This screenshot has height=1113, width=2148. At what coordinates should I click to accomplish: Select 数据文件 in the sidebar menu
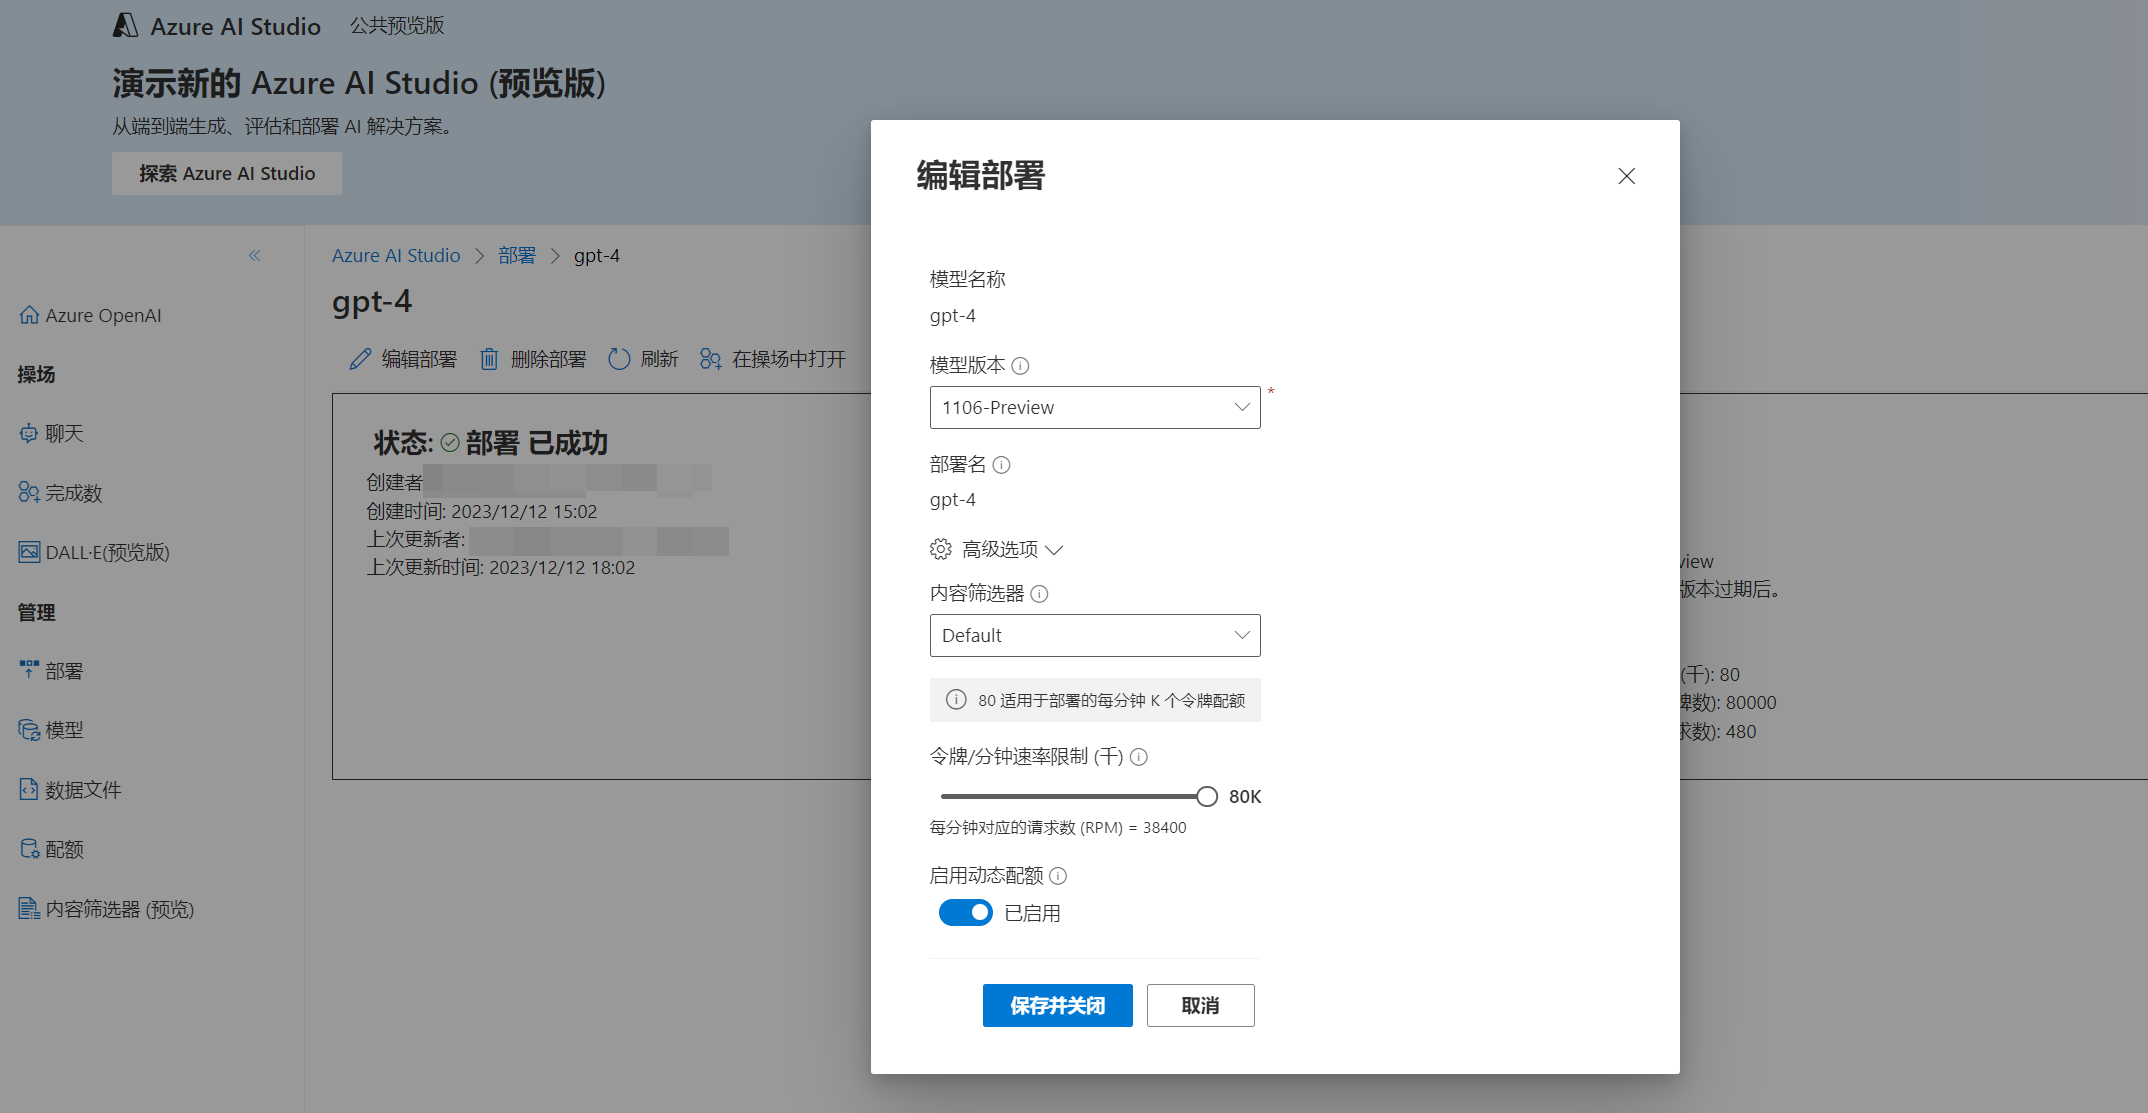[x=83, y=790]
